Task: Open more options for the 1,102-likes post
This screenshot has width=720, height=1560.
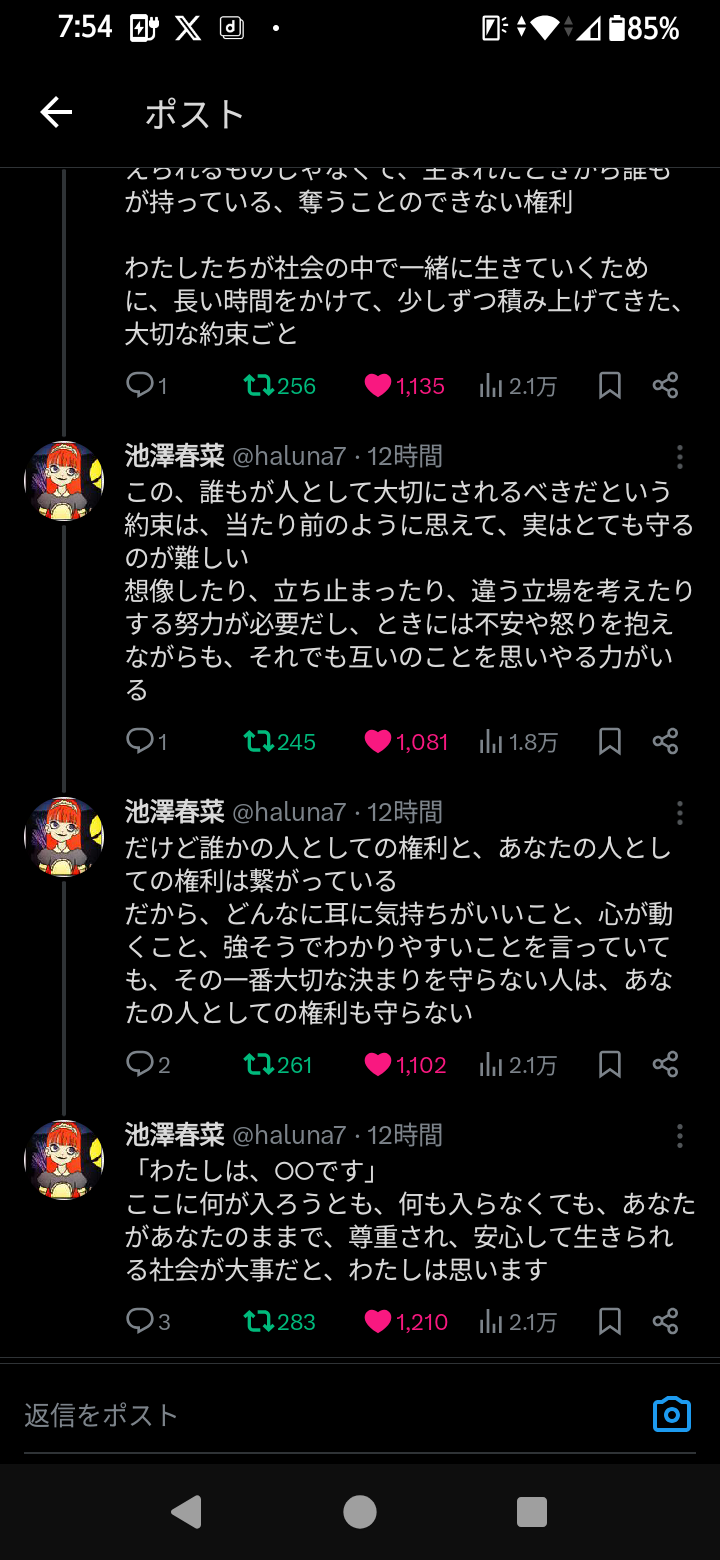Action: coord(680,812)
